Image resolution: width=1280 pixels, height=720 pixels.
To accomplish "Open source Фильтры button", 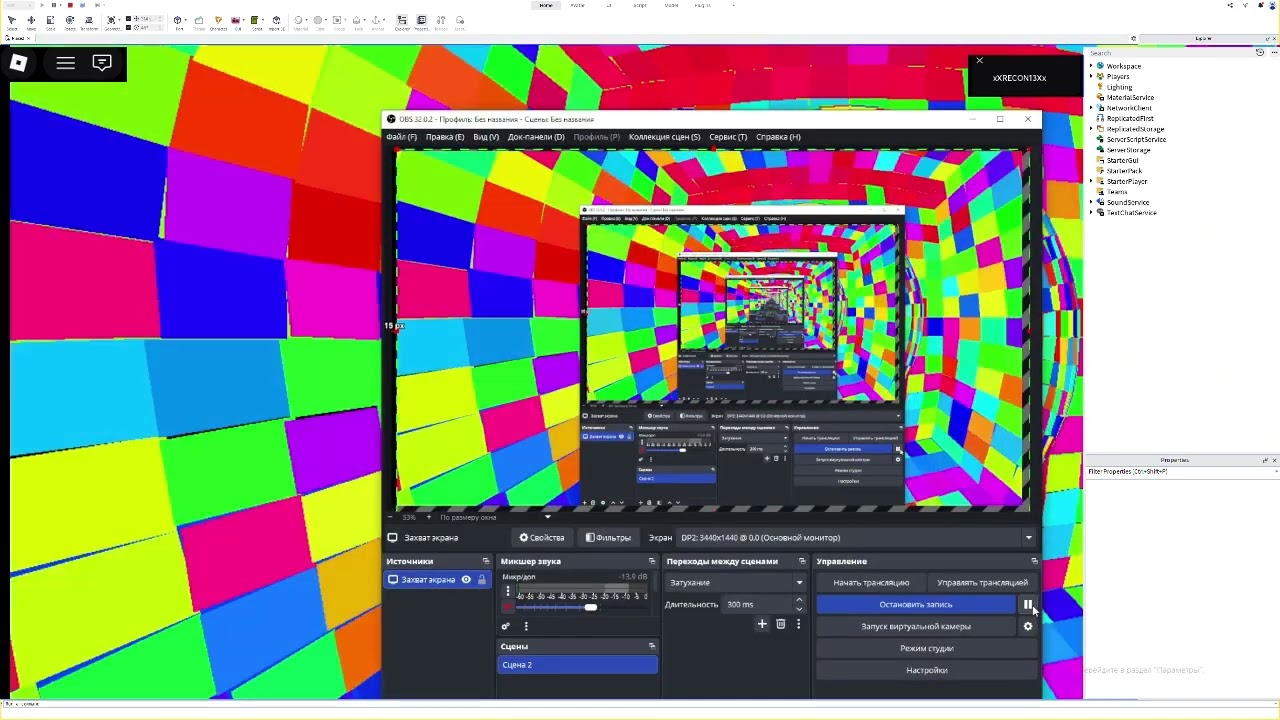I will click(609, 538).
